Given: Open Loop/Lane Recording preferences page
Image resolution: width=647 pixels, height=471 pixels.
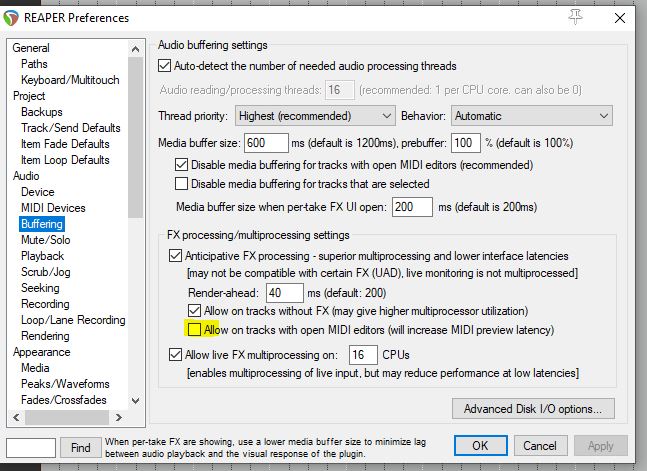Looking at the screenshot, I should (x=73, y=320).
